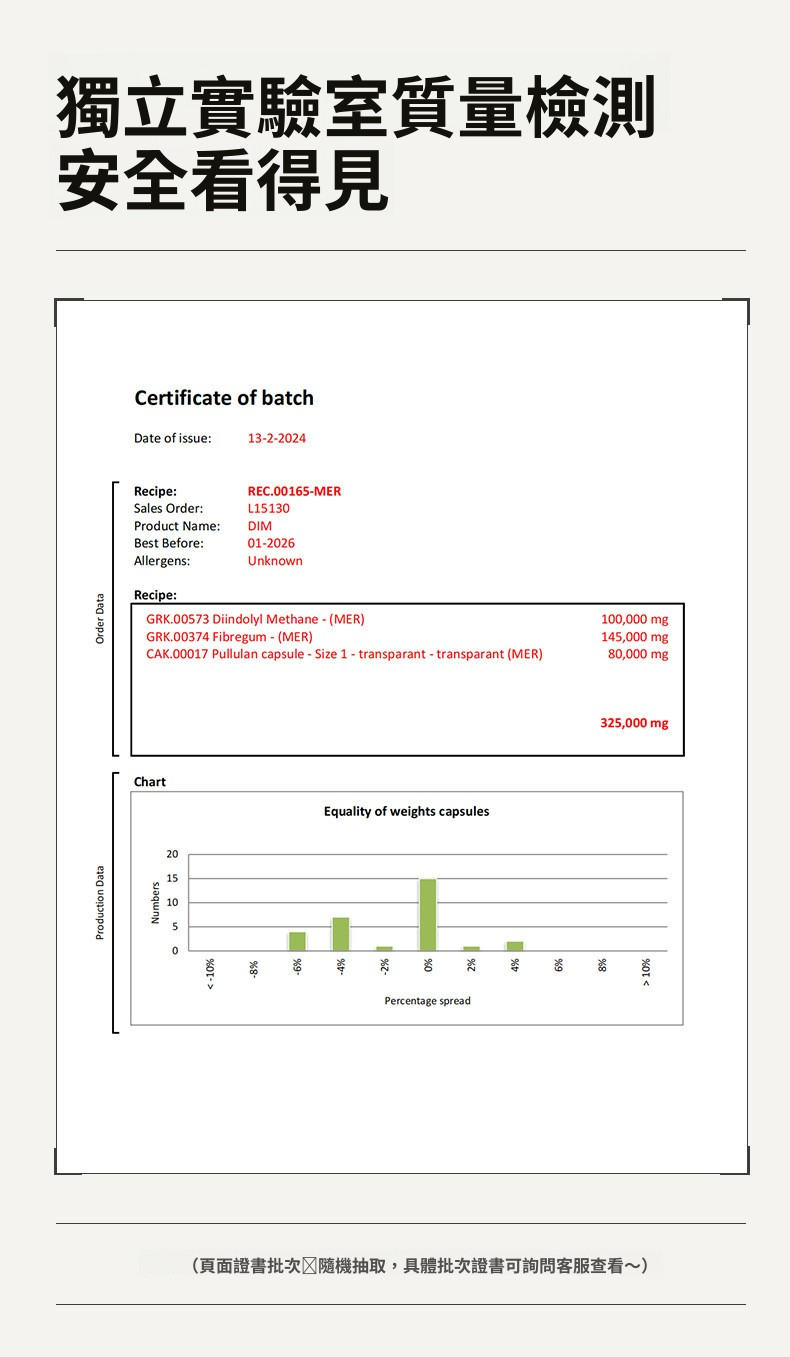790x1357 pixels.
Task: Click the green bar at -4%
Action: click(341, 933)
